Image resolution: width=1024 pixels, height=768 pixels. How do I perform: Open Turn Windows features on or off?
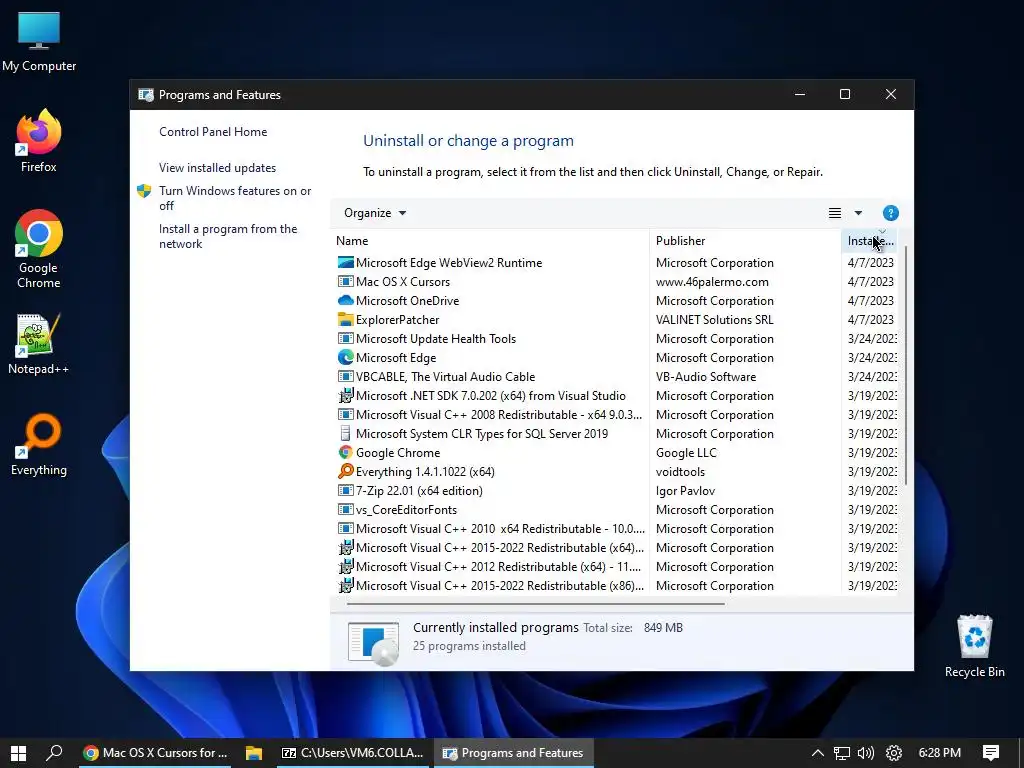(235, 198)
